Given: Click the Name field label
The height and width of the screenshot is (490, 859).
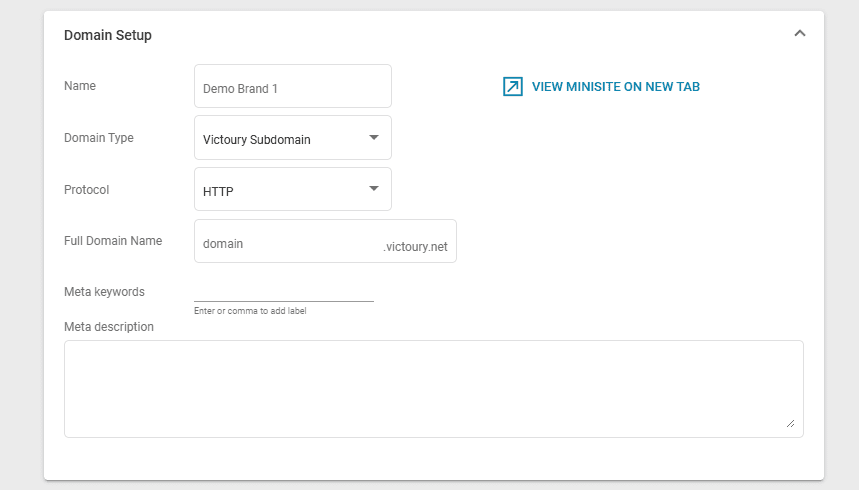Looking at the screenshot, I should click(80, 86).
